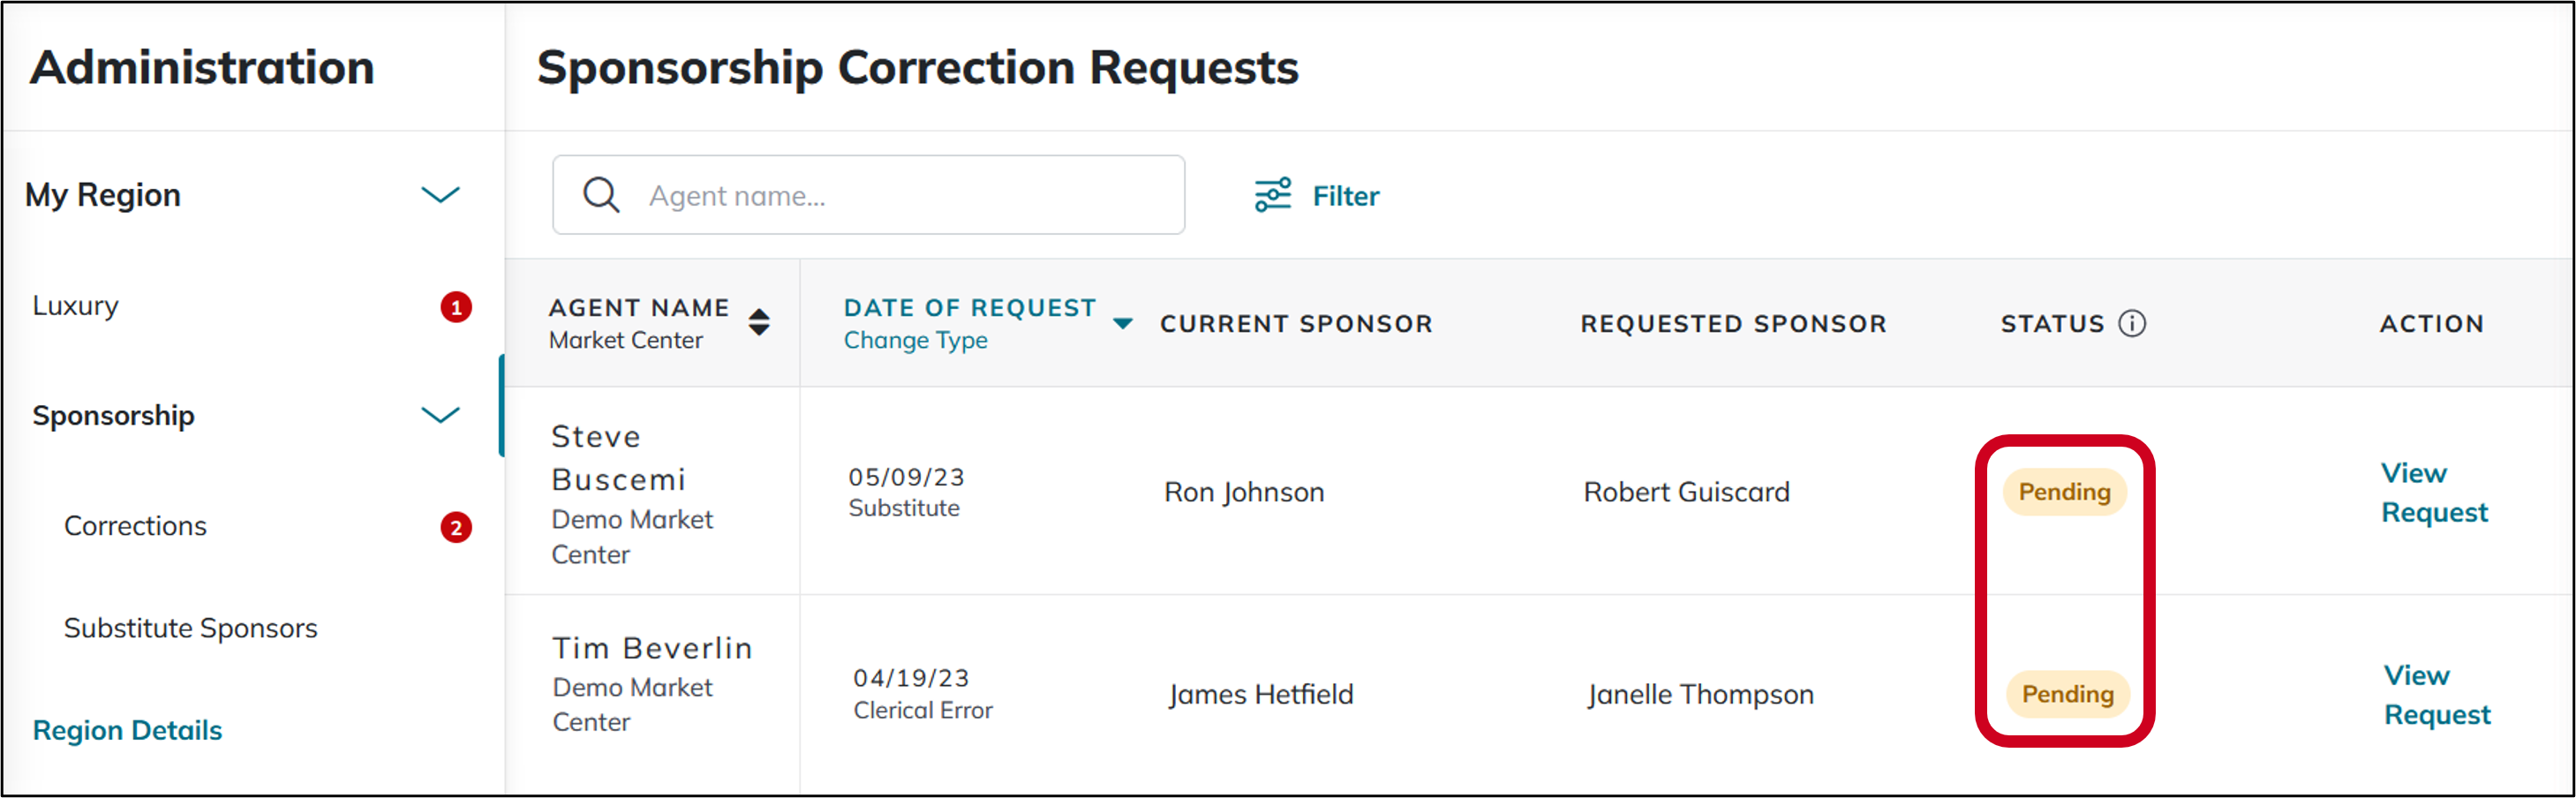Open the Region Details link
Screen dimensions: 2576x798
pyautogui.click(x=127, y=730)
